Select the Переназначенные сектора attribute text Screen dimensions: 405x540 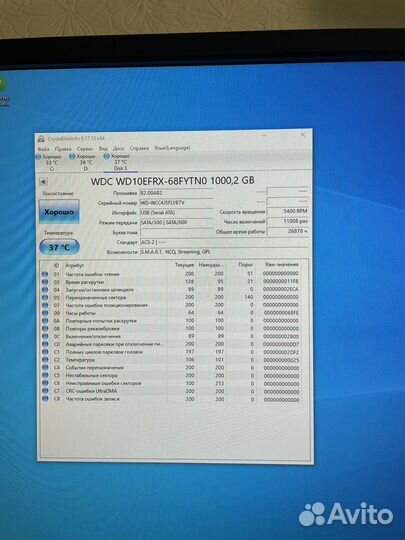pos(96,298)
